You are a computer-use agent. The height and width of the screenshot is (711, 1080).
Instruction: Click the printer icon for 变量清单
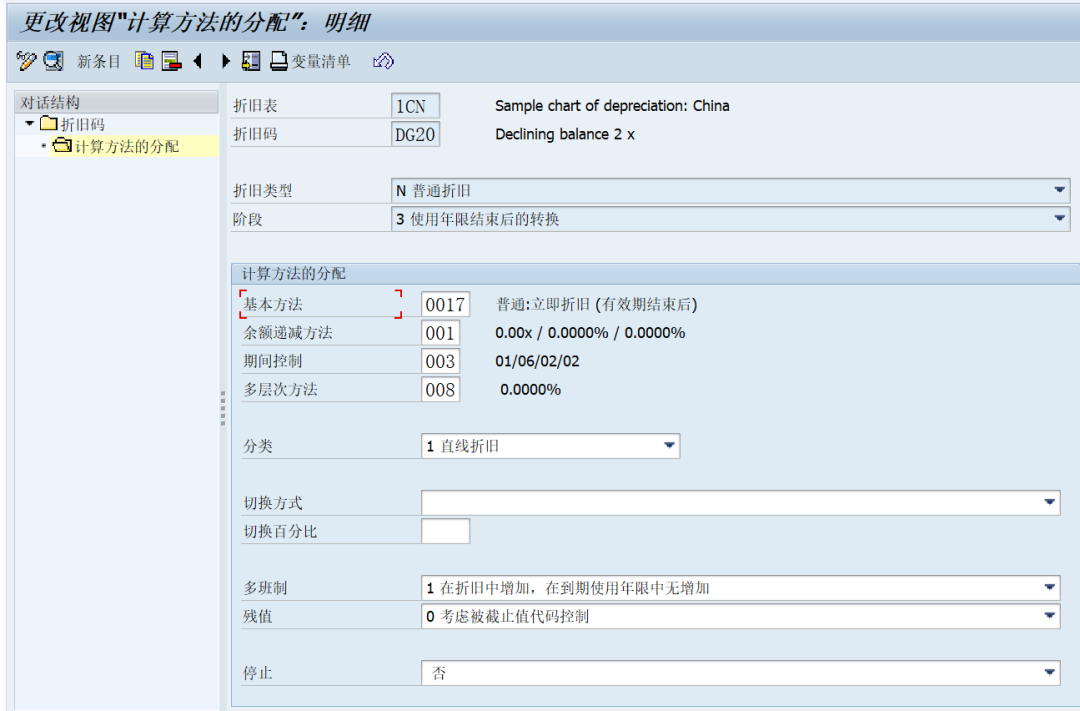tap(279, 61)
